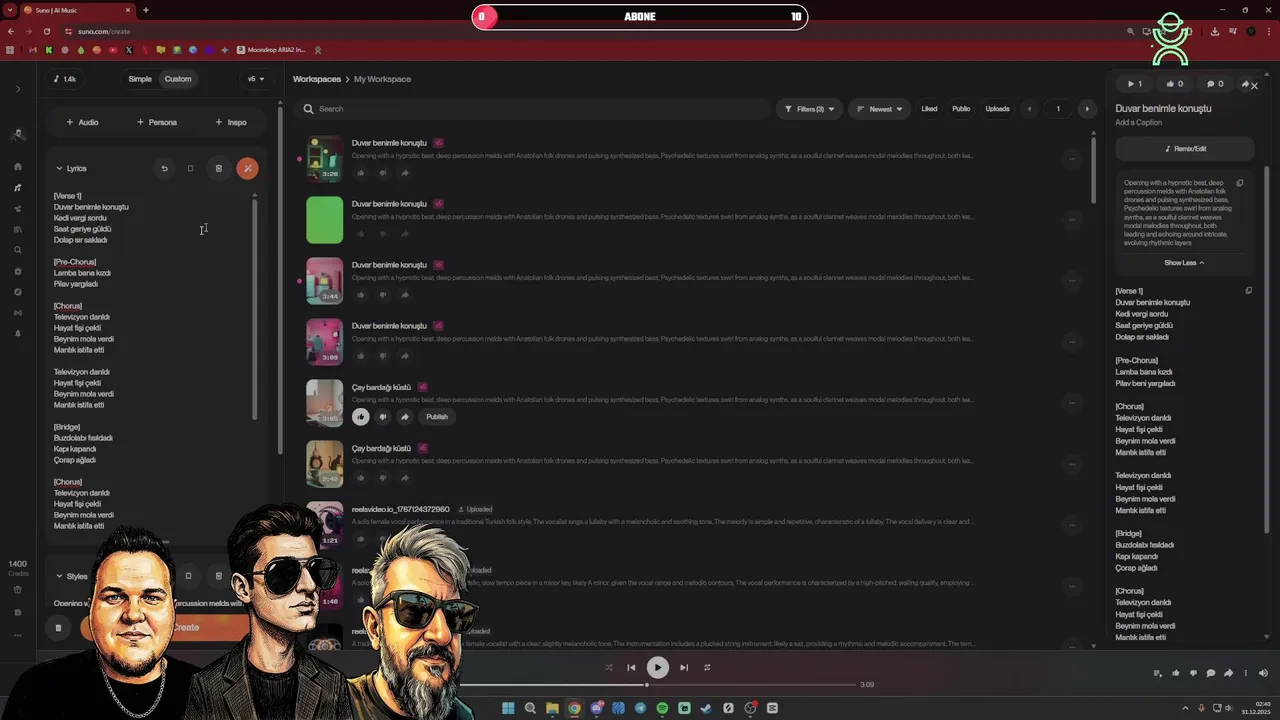Undo lyrics change with the undo icon
The image size is (1280, 720).
[164, 168]
